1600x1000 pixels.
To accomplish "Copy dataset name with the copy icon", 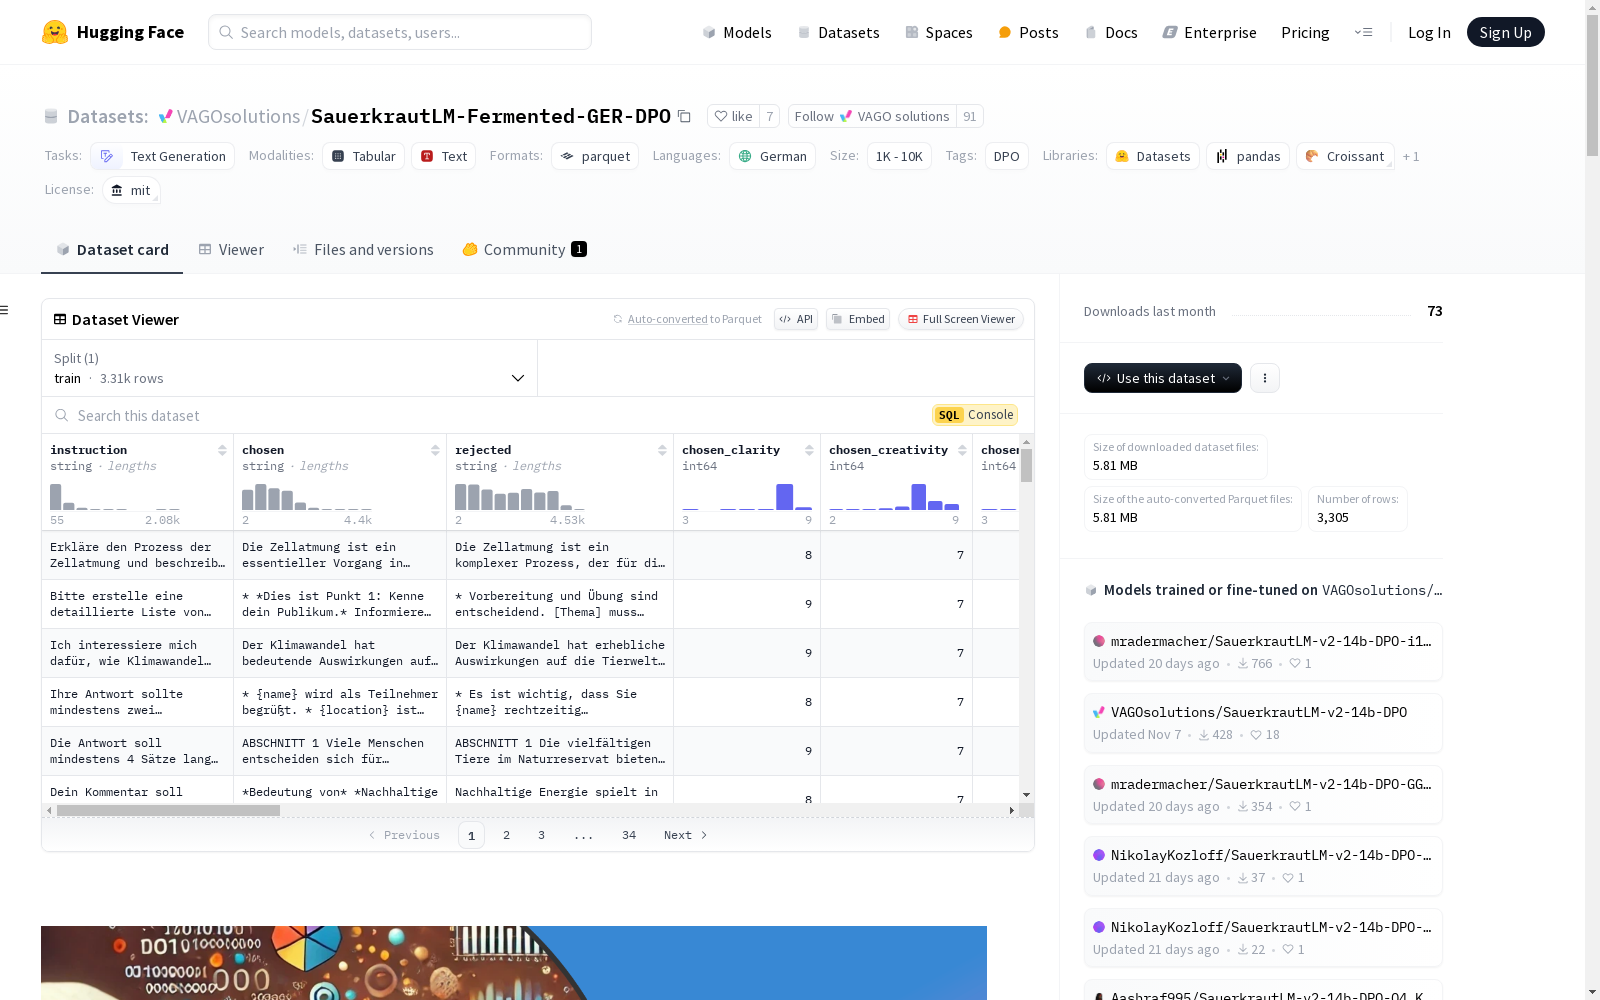I will pos(684,116).
